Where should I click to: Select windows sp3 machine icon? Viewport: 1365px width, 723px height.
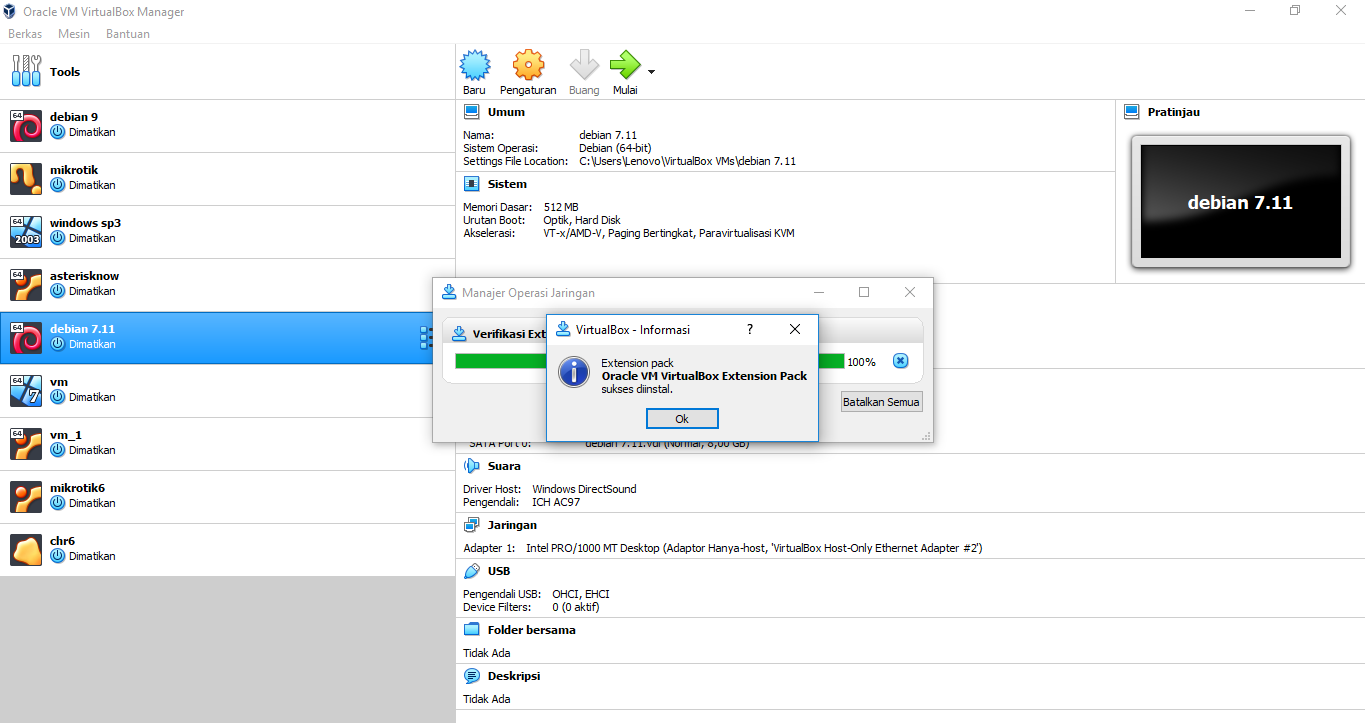click(26, 231)
